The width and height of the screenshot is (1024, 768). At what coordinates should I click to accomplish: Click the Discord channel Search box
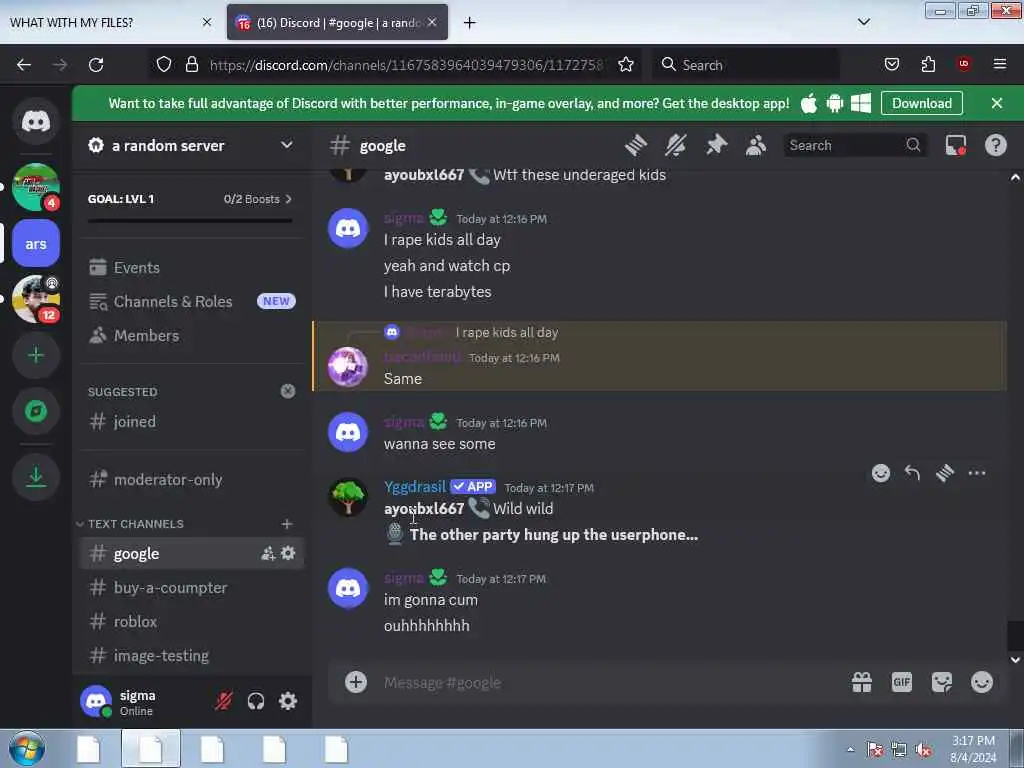(854, 145)
